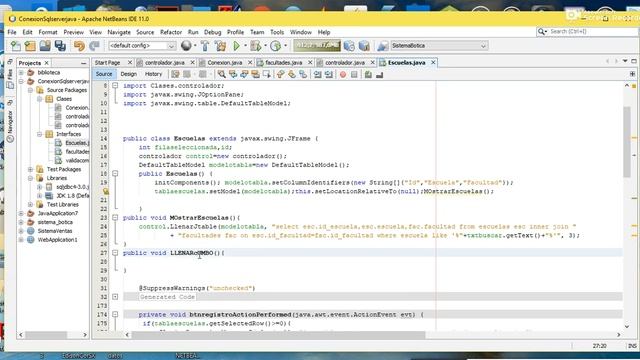Expand the biblioteca project node
Screen dimensions: 640x360
tap(21, 73)
